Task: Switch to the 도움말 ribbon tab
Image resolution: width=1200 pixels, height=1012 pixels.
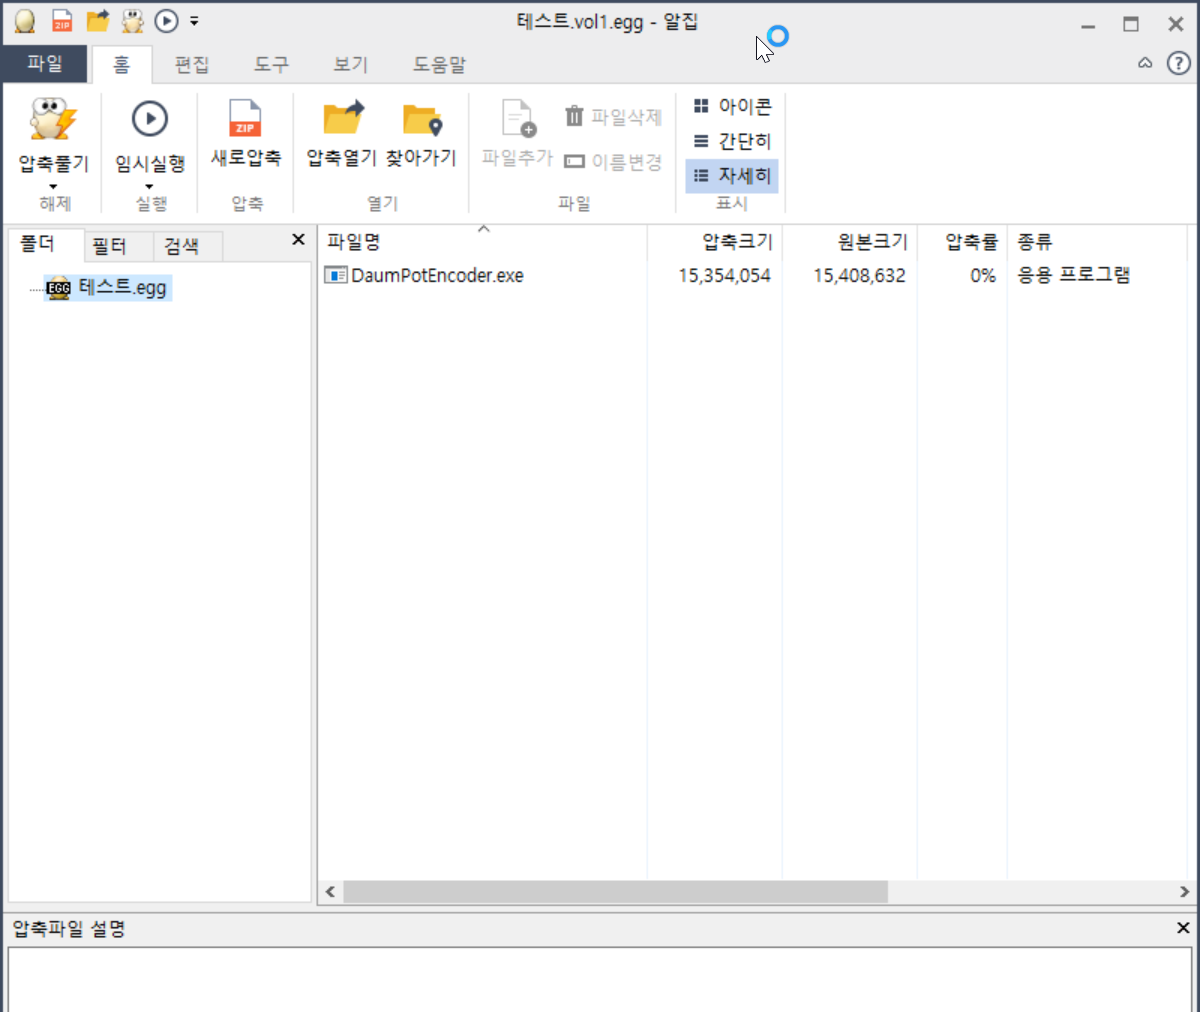Action: tap(440, 65)
